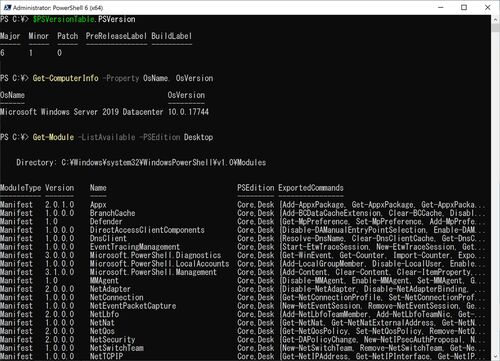Click the NetAdapter module name
The width and height of the screenshot is (500, 361).
coord(110,289)
